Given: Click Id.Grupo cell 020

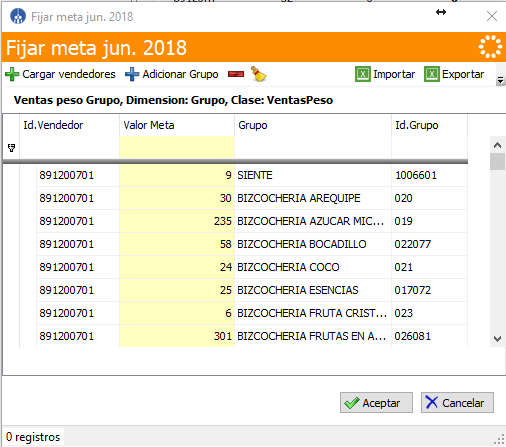Looking at the screenshot, I should pyautogui.click(x=430, y=198).
